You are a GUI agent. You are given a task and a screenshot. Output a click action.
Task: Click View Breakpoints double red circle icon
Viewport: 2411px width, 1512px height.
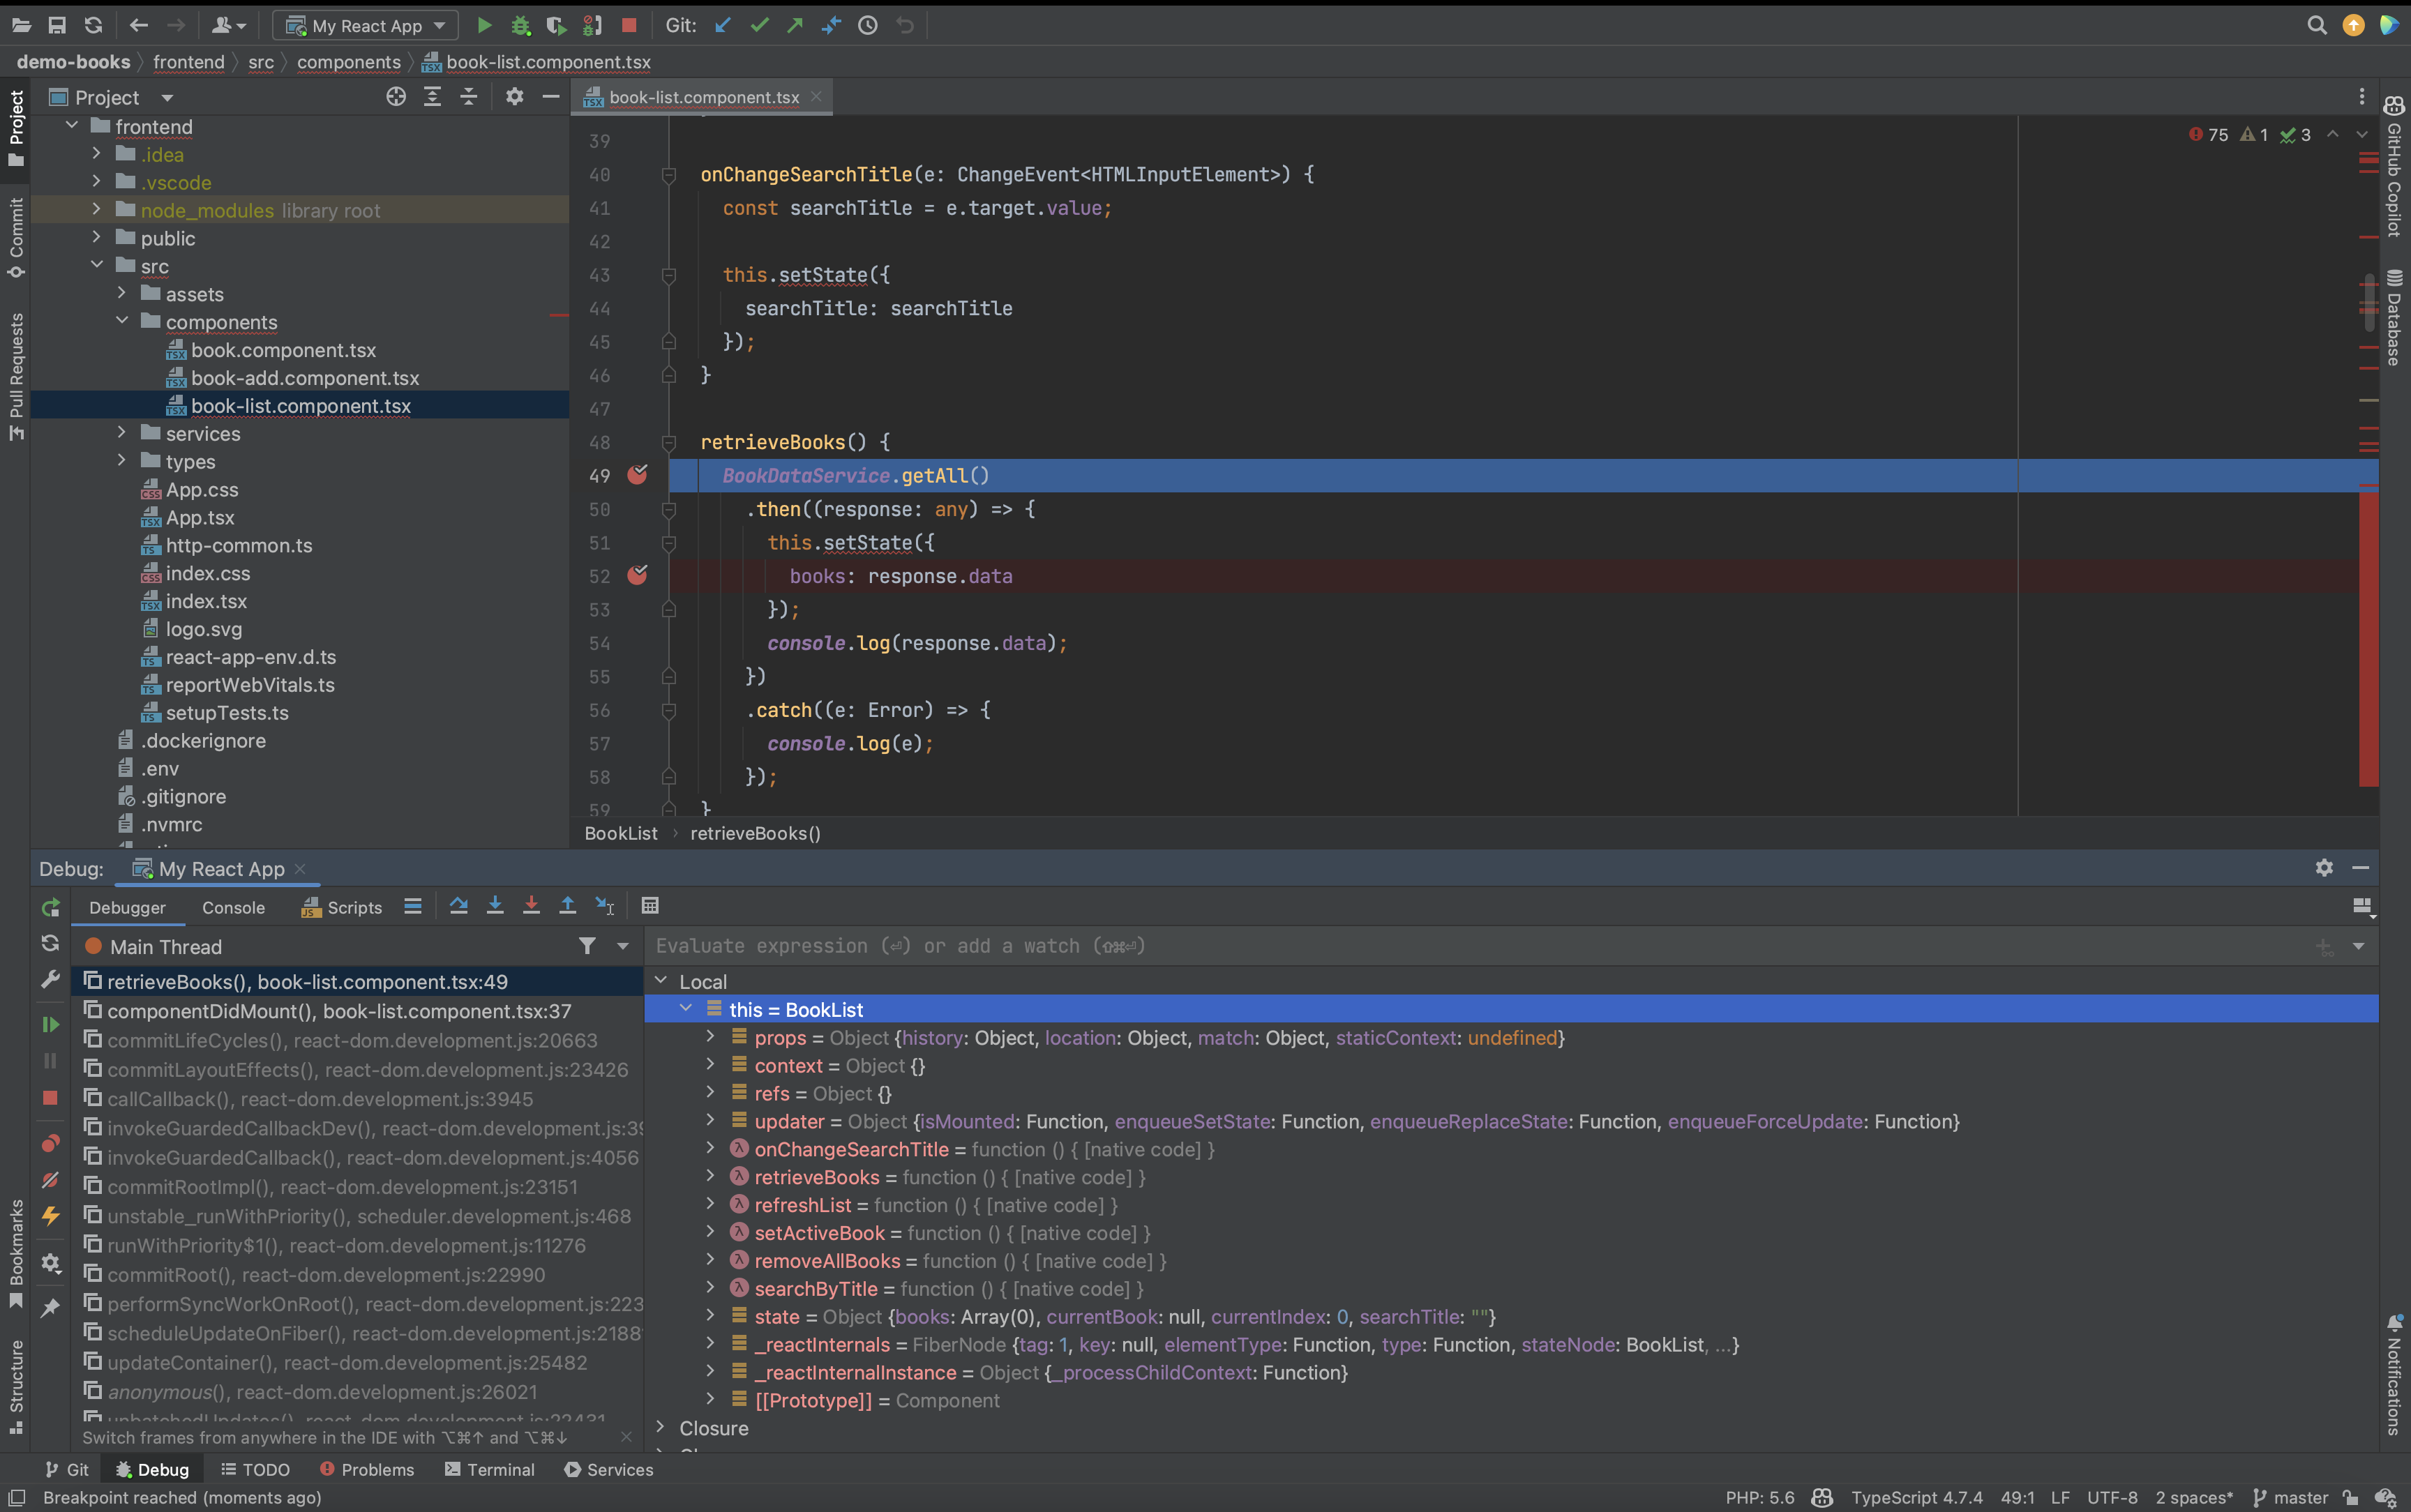pos(50,1143)
